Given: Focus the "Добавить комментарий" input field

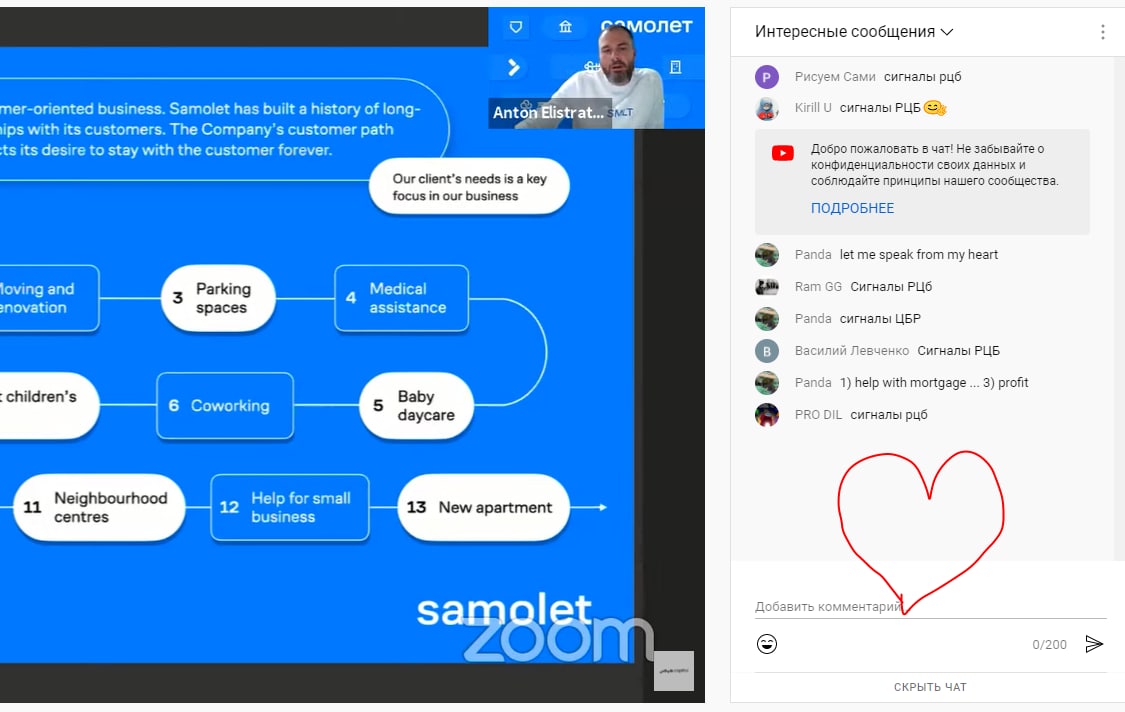Looking at the screenshot, I should [930, 606].
